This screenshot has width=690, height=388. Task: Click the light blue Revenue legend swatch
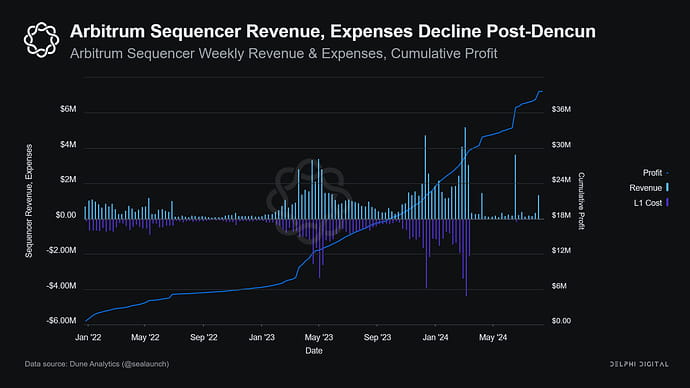667,188
